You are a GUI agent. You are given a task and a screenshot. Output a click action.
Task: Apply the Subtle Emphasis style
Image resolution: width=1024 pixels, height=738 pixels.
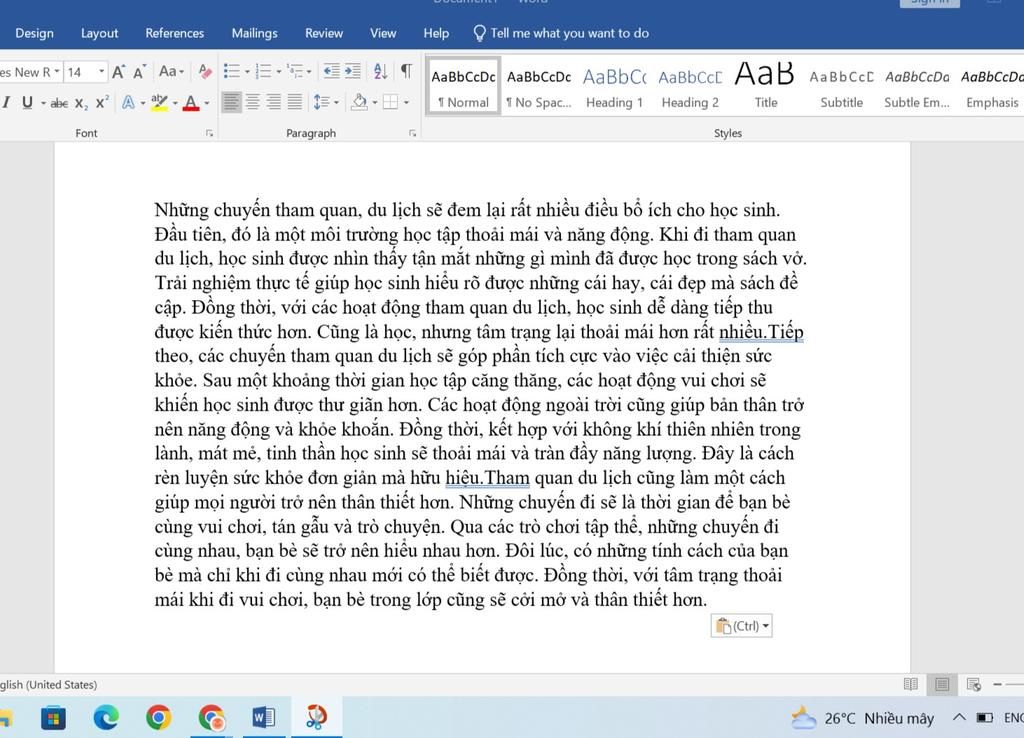[x=917, y=87]
